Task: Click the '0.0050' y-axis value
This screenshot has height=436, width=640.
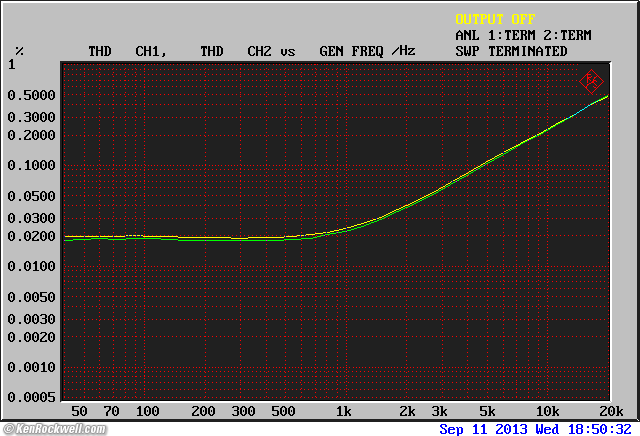Action: coord(31,297)
